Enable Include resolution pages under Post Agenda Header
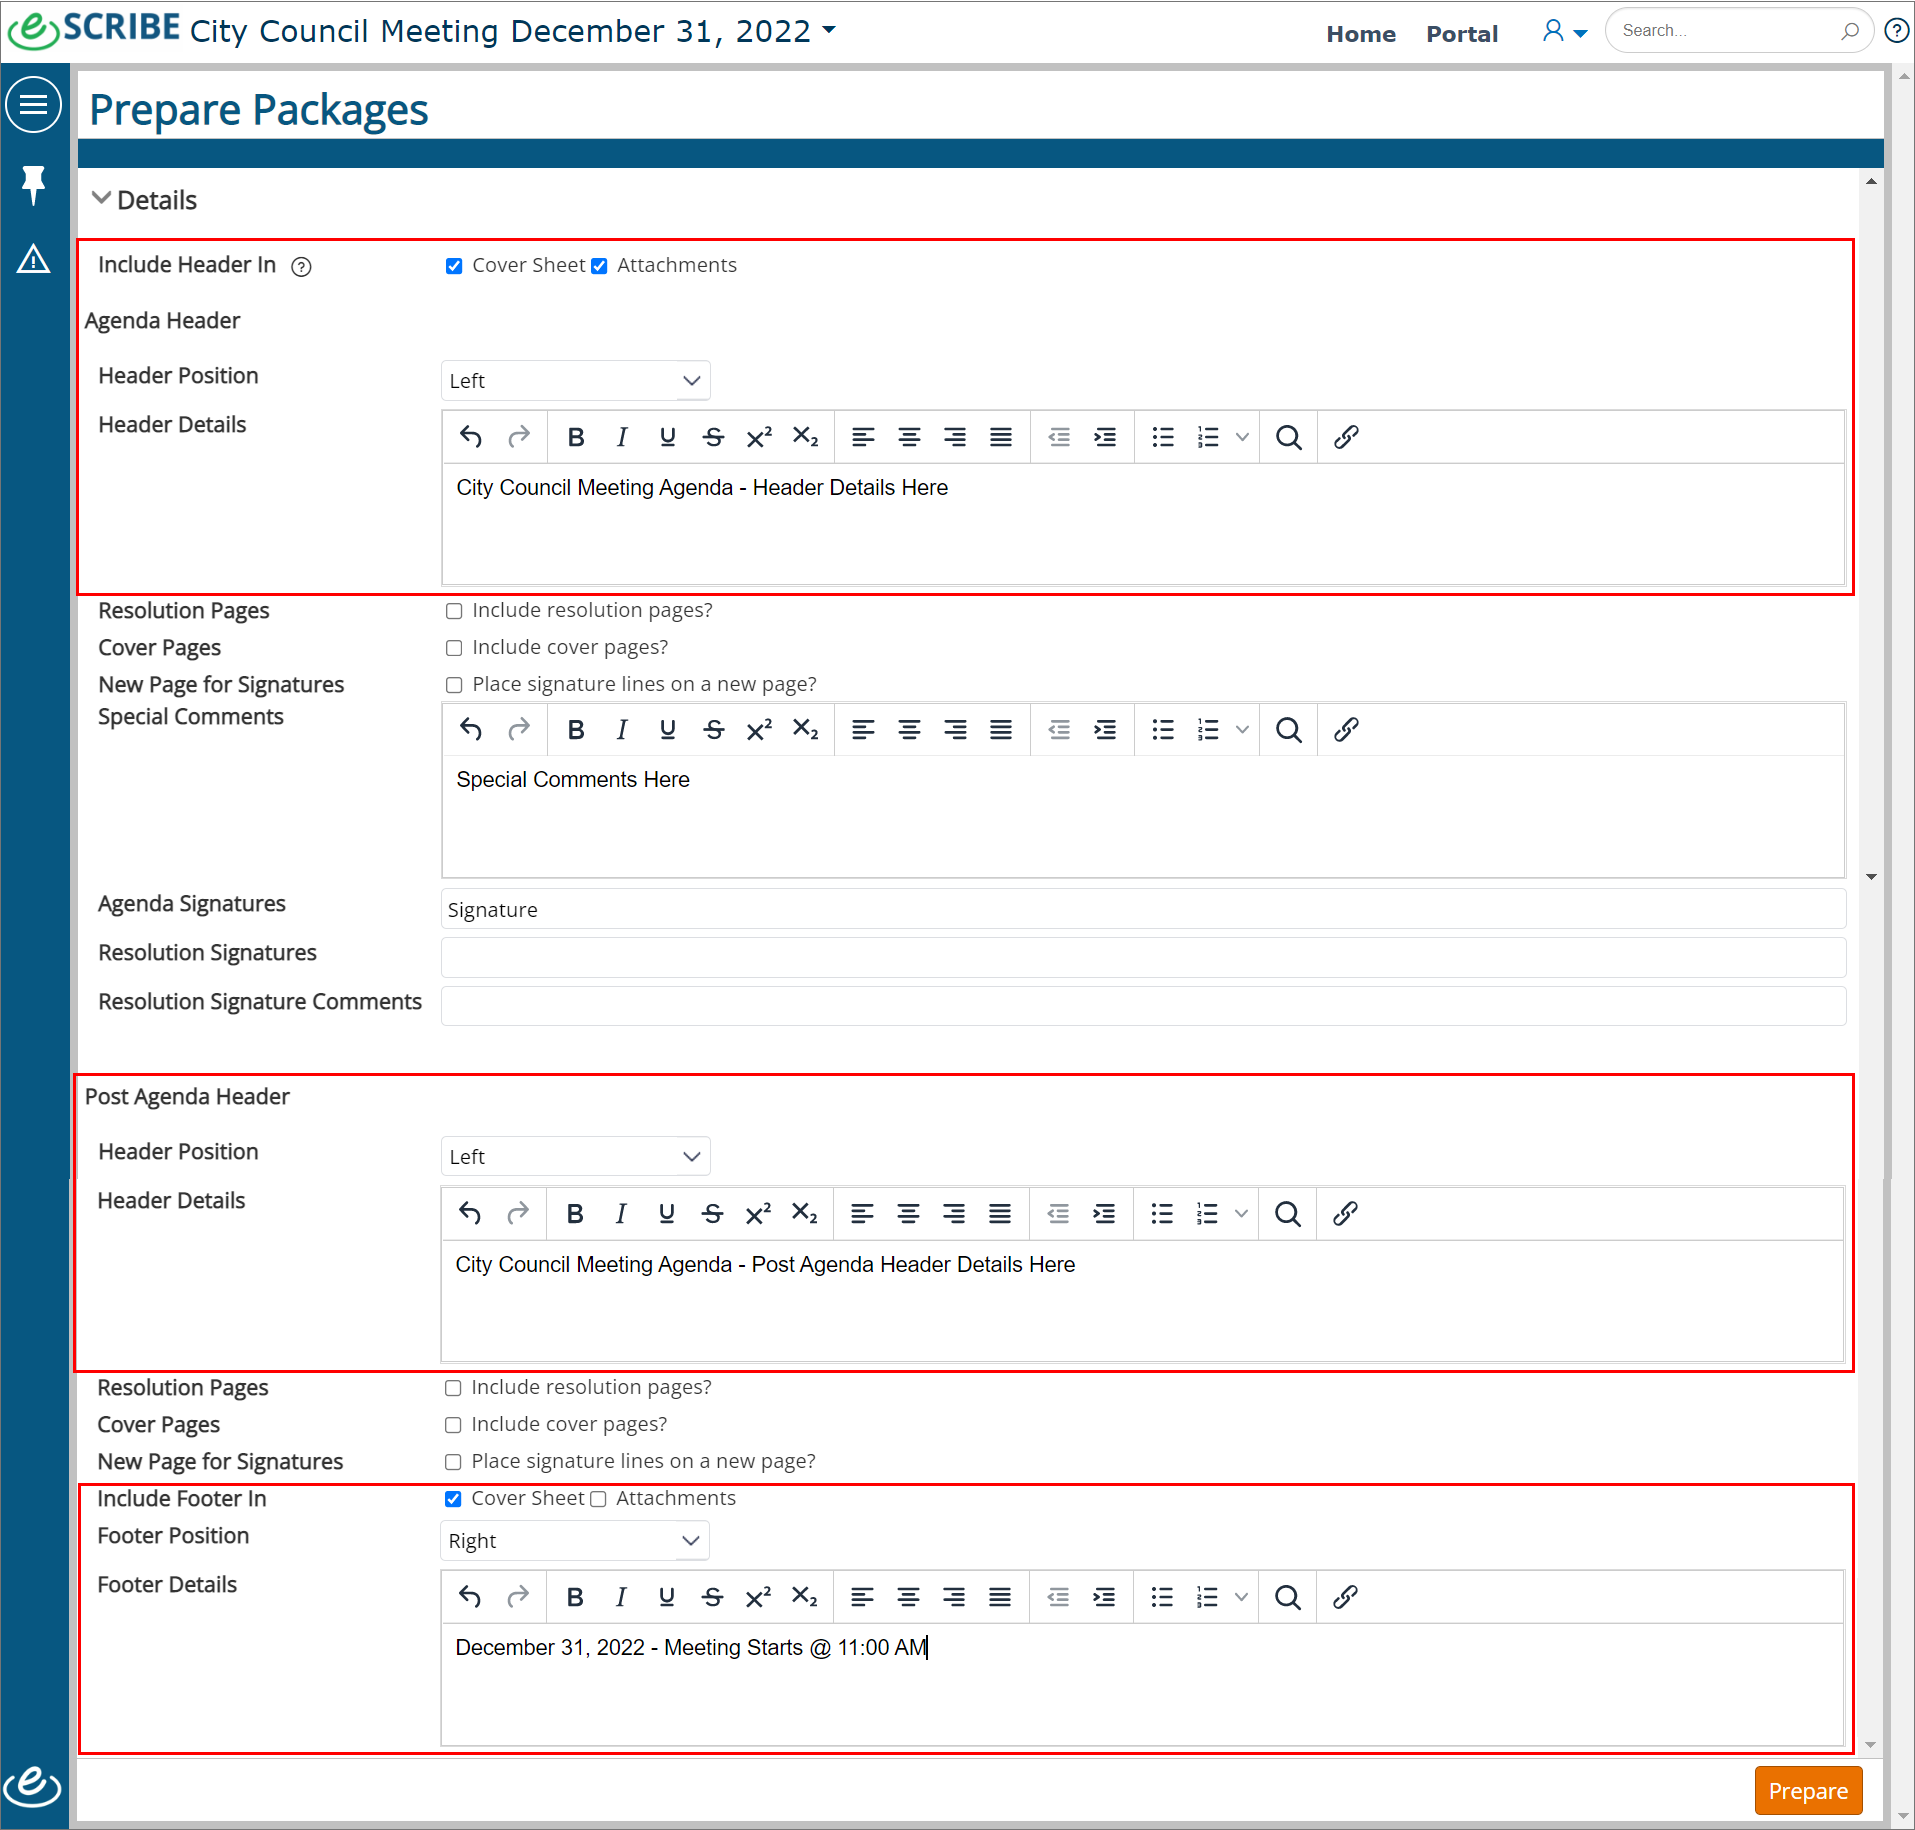Image resolution: width=1915 pixels, height=1830 pixels. [453, 1388]
